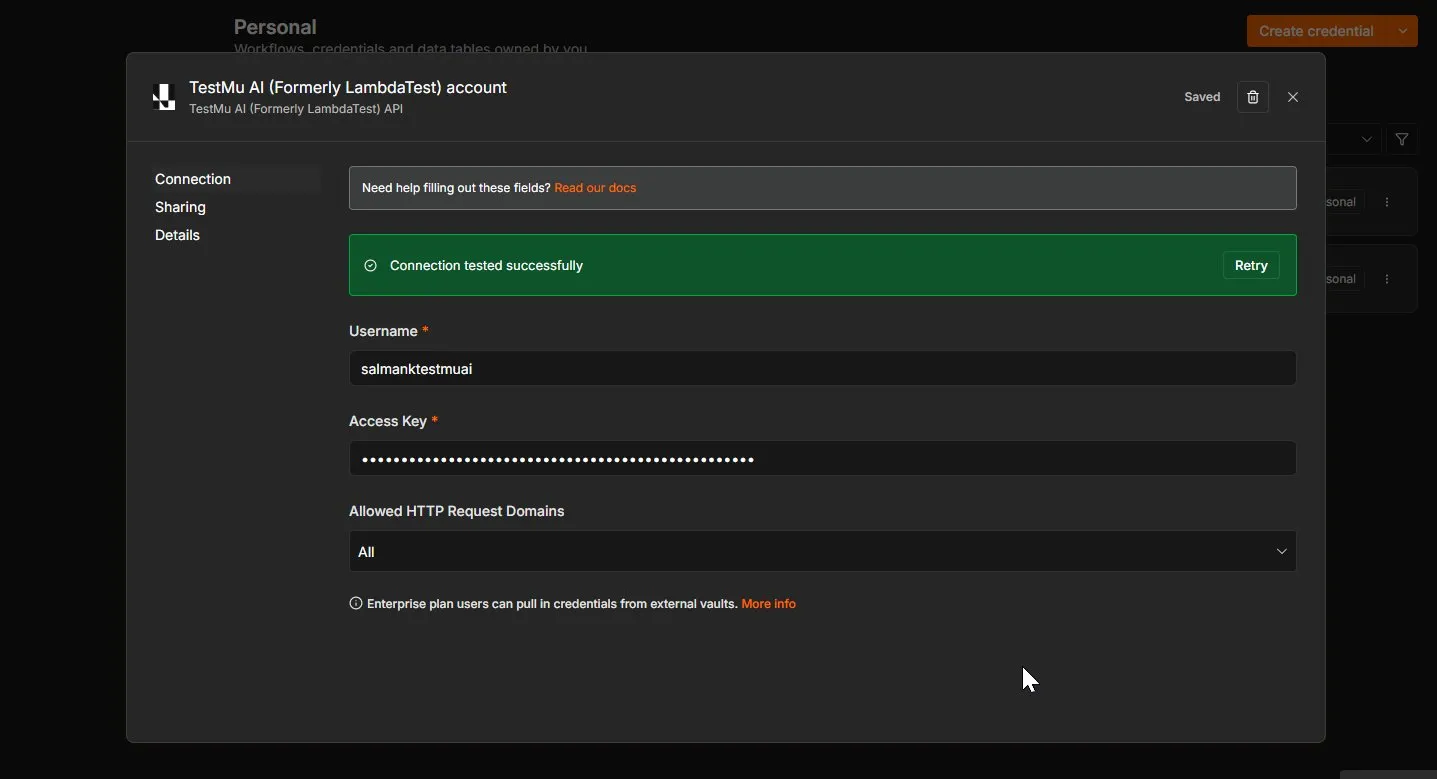Click the Saved status text
The height and width of the screenshot is (779, 1437).
tap(1202, 97)
